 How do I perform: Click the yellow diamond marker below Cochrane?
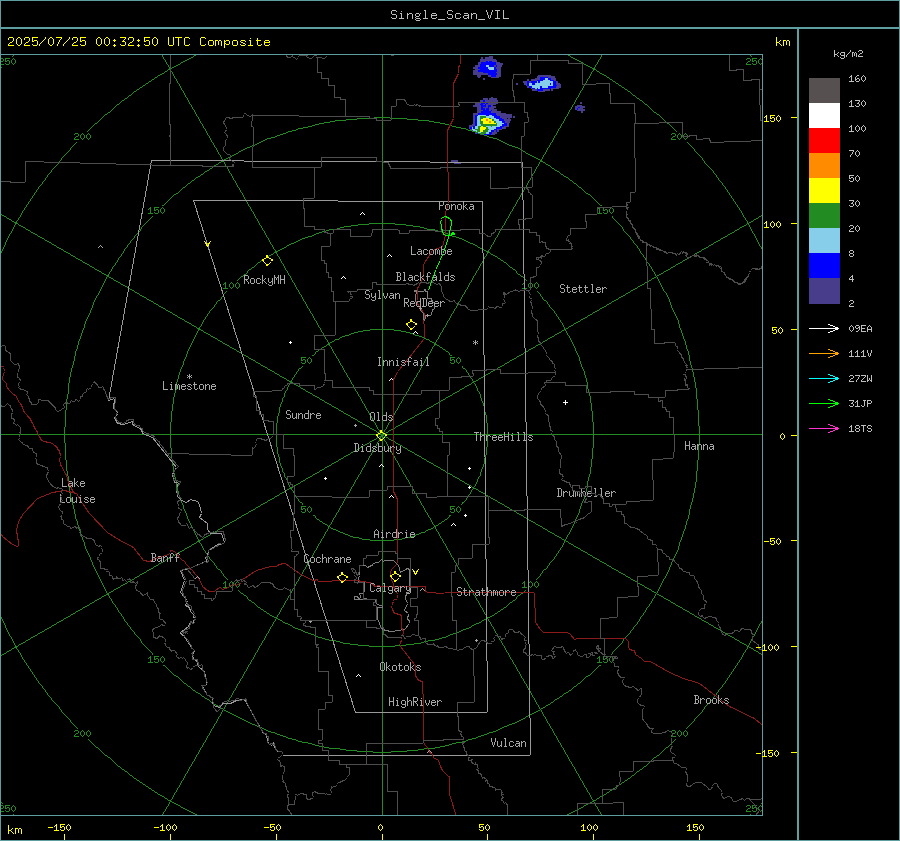(x=342, y=578)
